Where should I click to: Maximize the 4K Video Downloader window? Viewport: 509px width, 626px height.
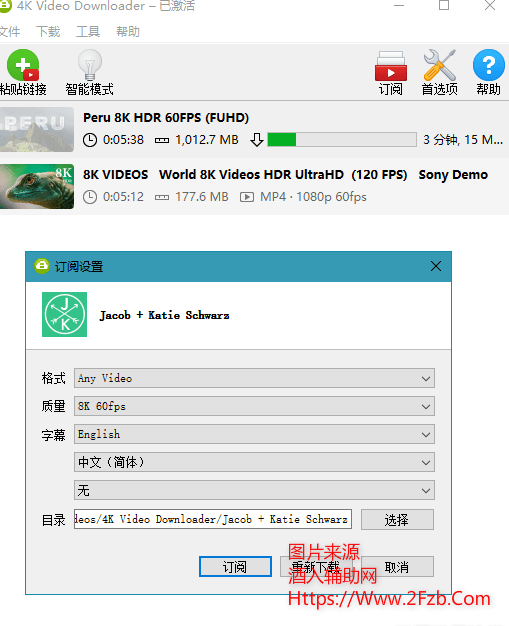click(x=444, y=6)
